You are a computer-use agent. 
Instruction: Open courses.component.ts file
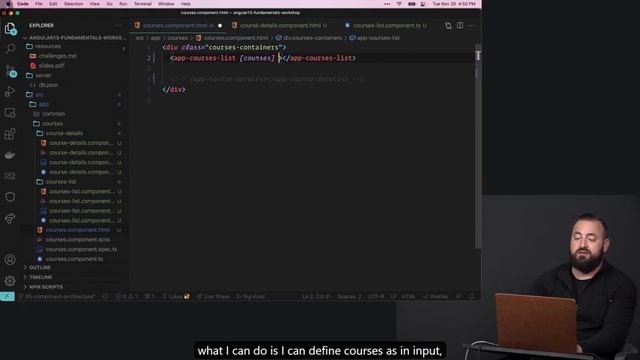click(x=74, y=259)
